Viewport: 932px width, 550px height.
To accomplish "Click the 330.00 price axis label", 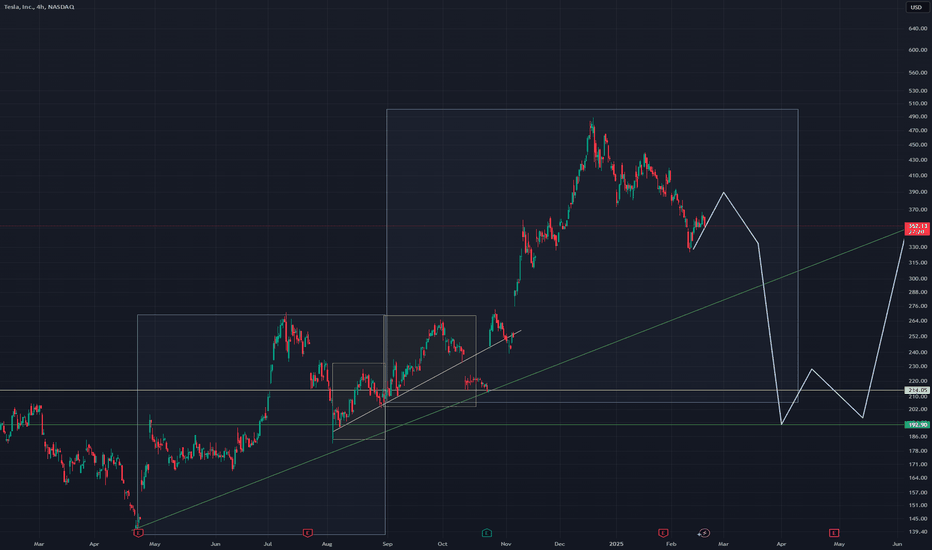I will 918,247.
